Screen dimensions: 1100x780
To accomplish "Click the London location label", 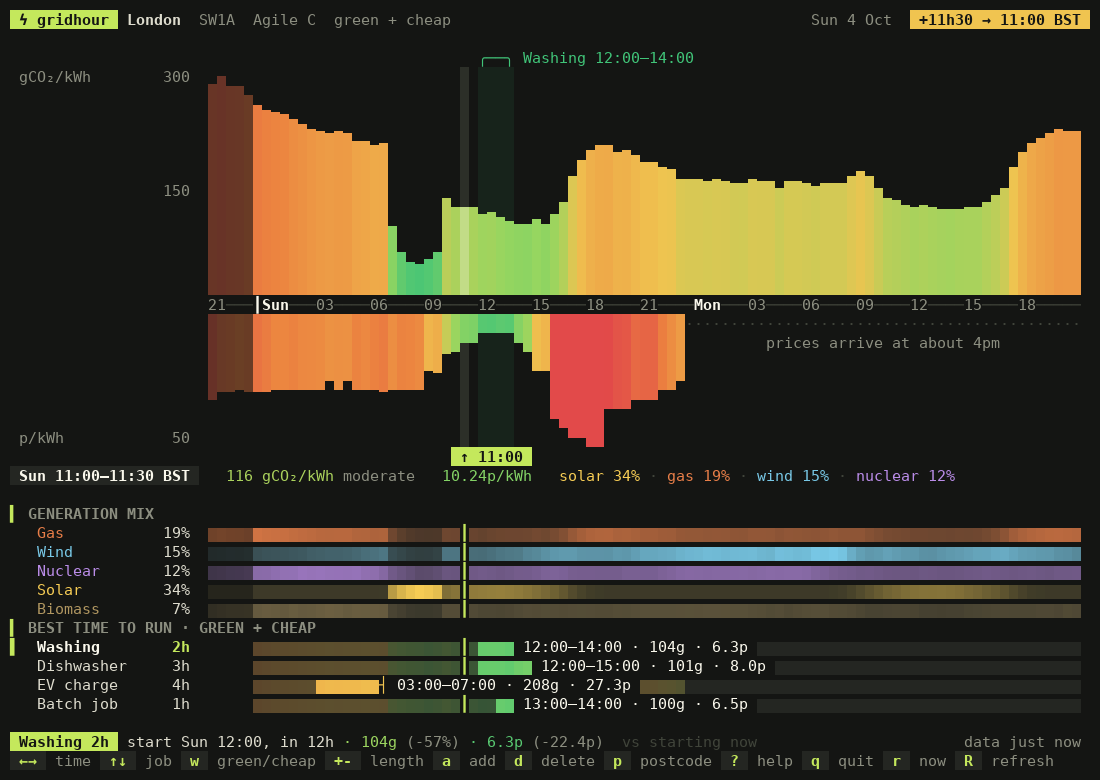I will pos(154,20).
